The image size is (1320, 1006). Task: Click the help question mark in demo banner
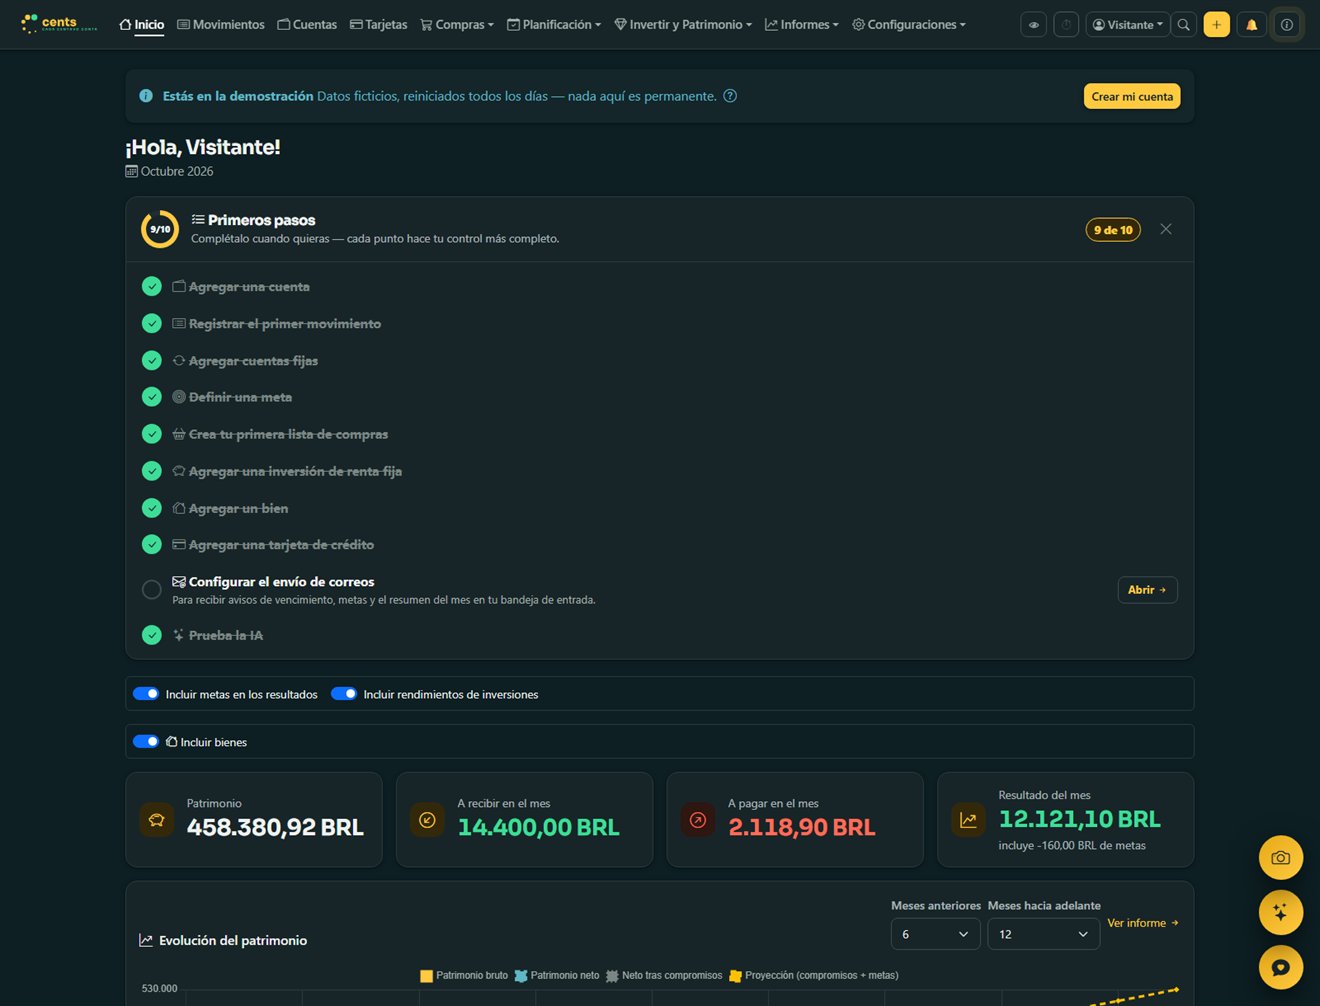(730, 96)
